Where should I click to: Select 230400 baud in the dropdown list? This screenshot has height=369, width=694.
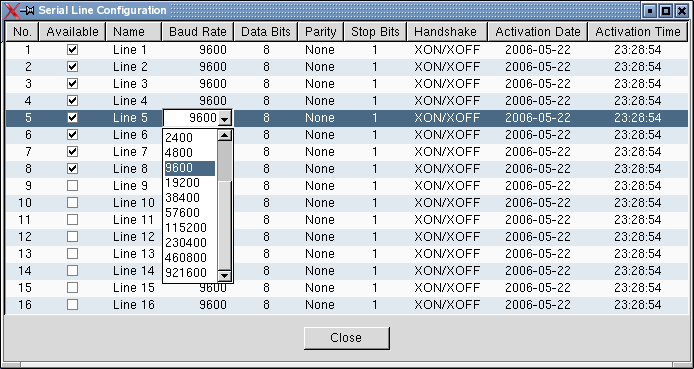190,243
